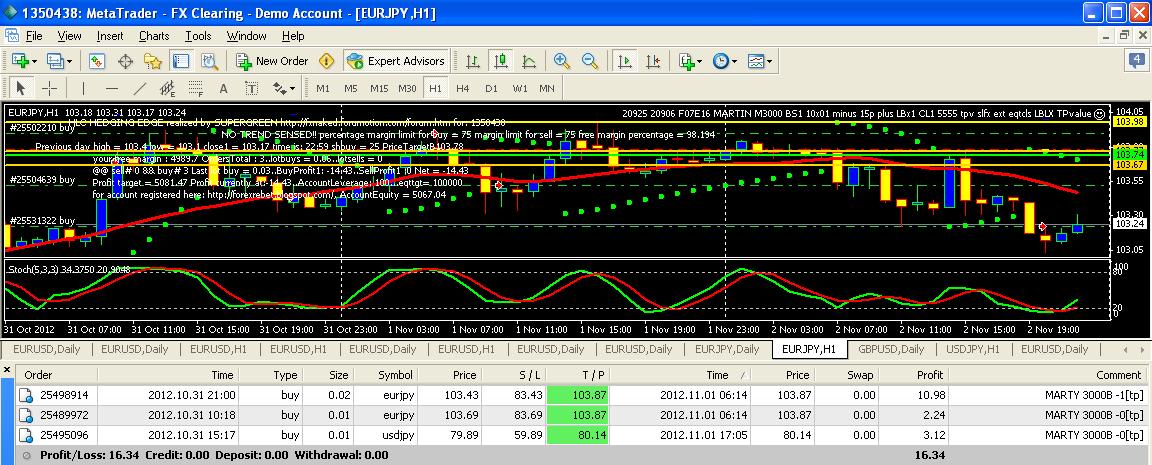The image size is (1152, 465).
Task: Expand the Templates dropdown arrow
Action: (x=769, y=62)
